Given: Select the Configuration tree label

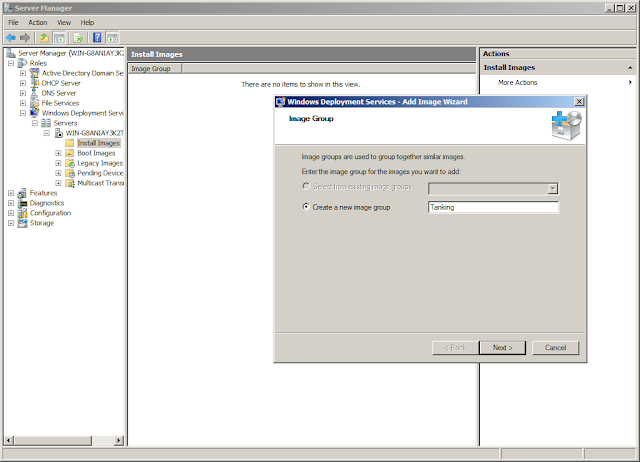Looking at the screenshot, I should (50, 213).
